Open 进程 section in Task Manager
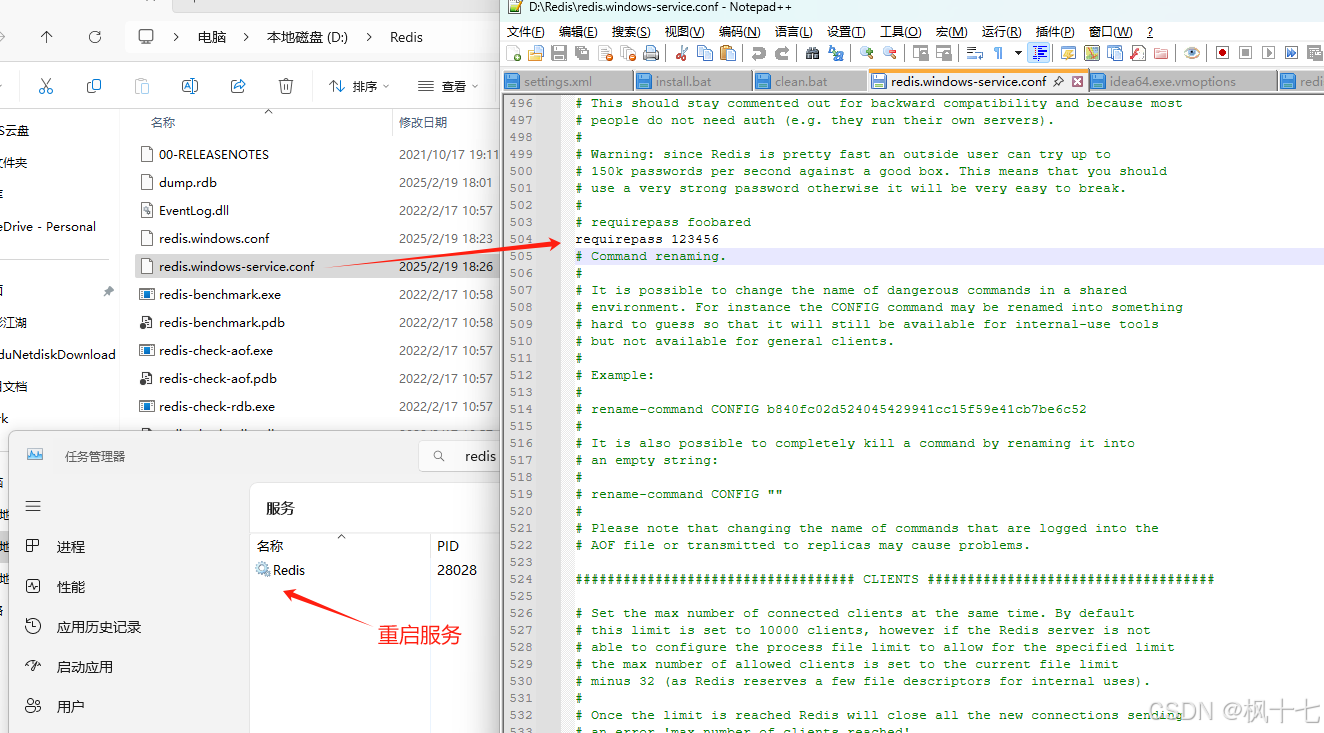Viewport: 1324px width, 733px height. click(x=70, y=547)
